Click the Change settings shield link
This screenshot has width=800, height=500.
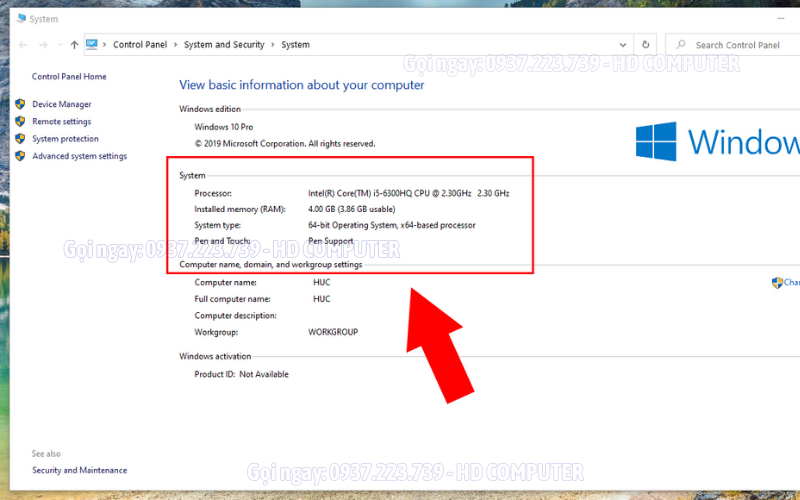786,282
